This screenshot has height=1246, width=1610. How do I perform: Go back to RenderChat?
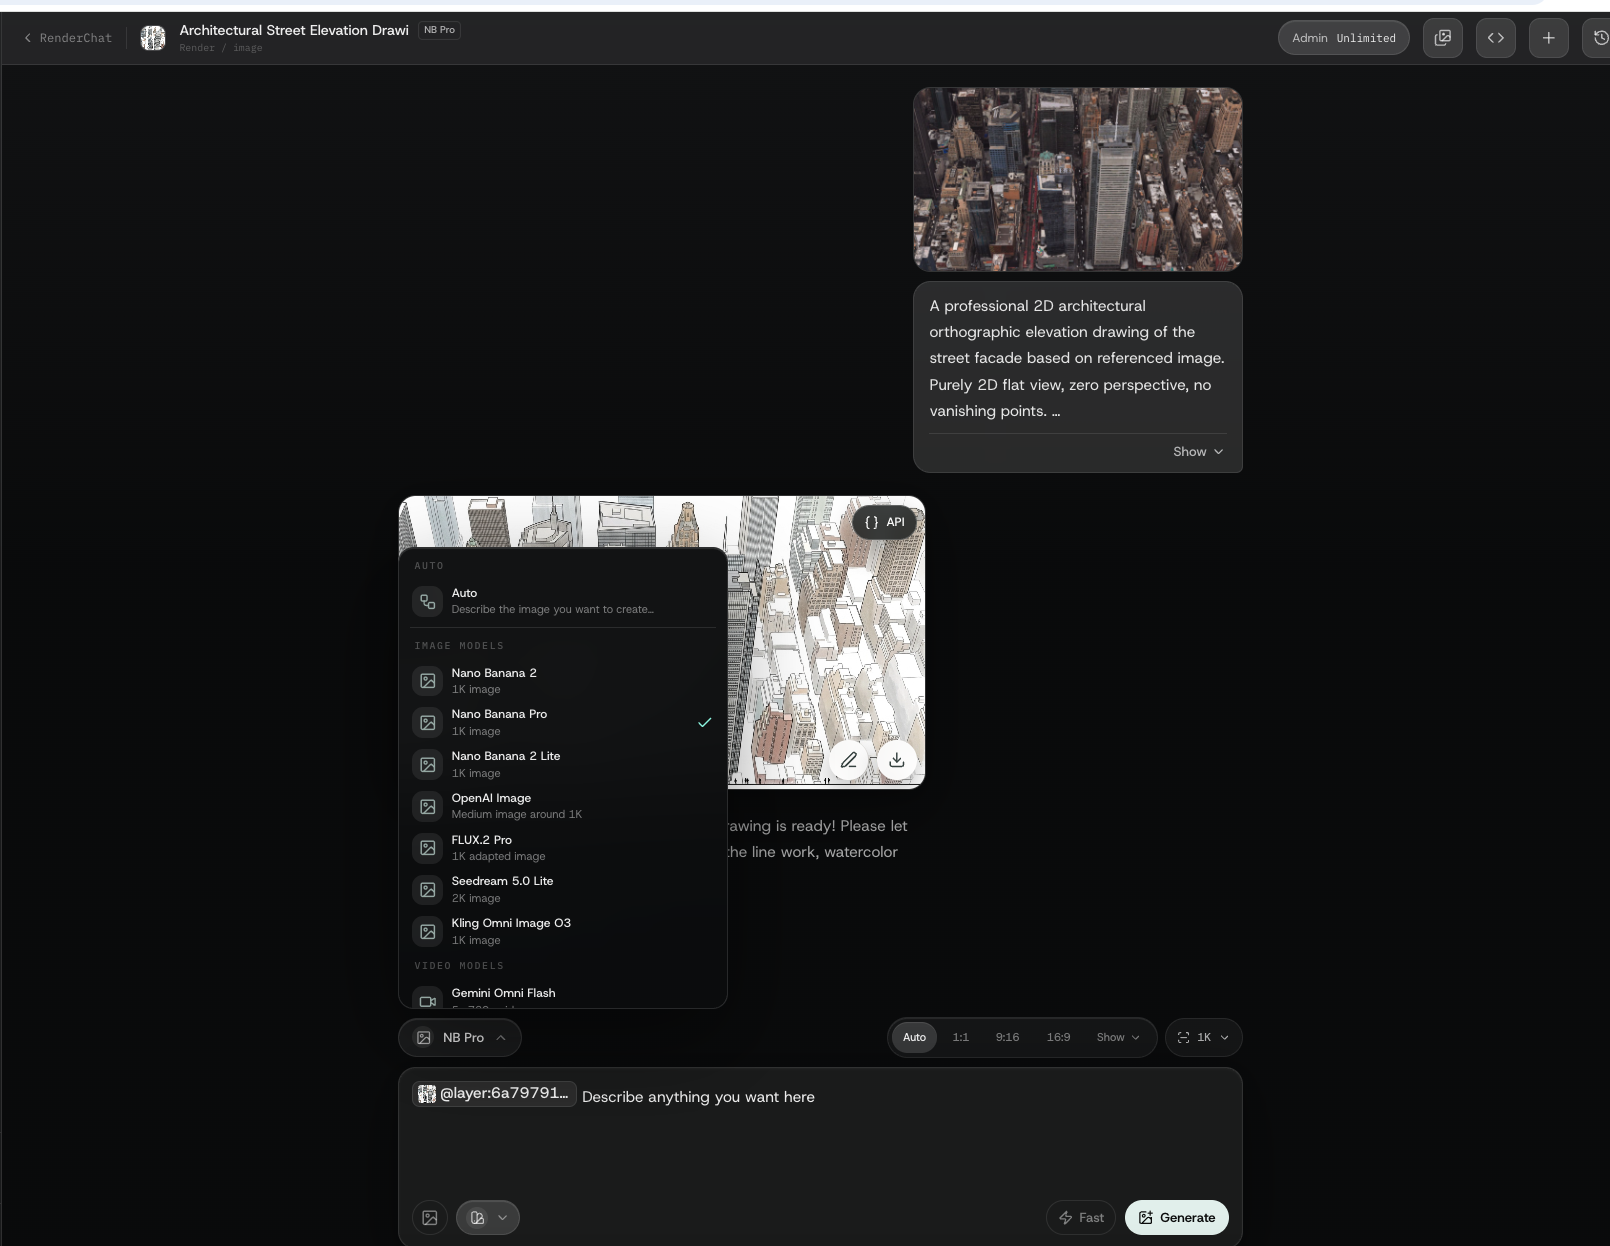pyautogui.click(x=68, y=38)
